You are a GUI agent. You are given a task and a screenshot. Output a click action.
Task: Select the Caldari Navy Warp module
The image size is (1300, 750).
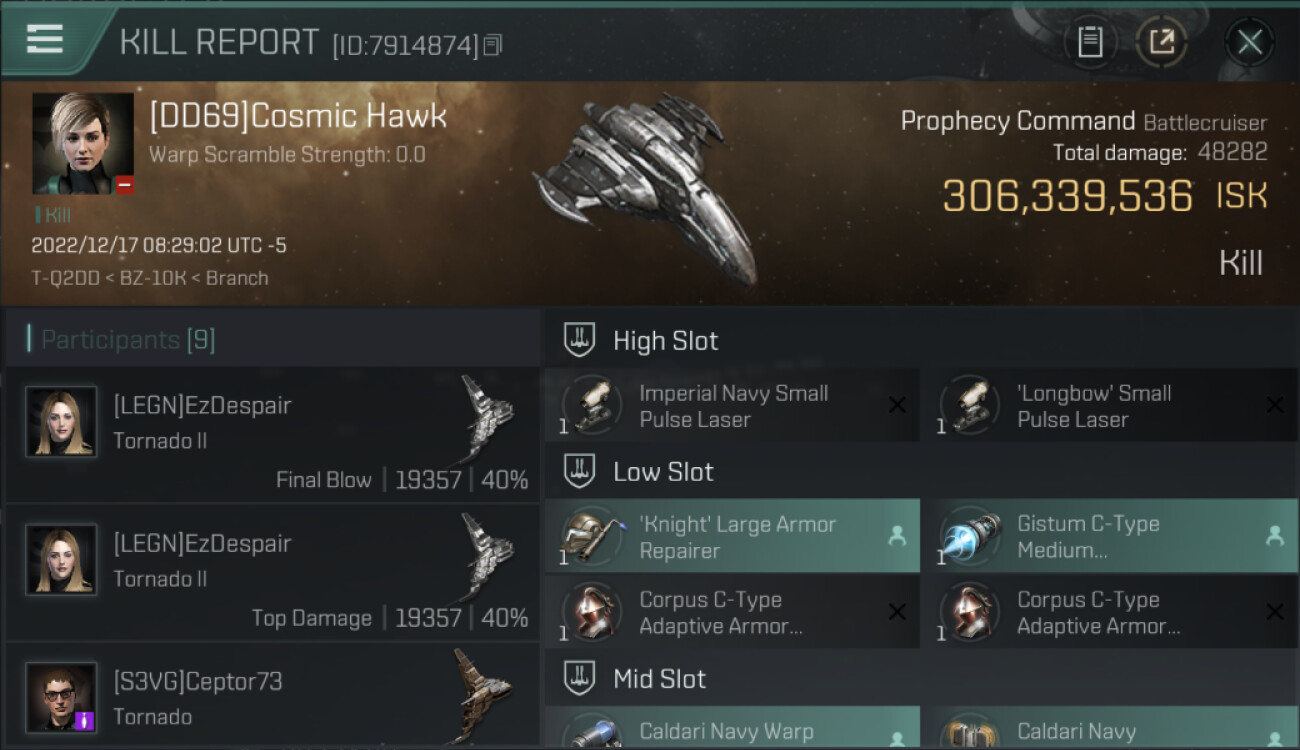point(732,729)
